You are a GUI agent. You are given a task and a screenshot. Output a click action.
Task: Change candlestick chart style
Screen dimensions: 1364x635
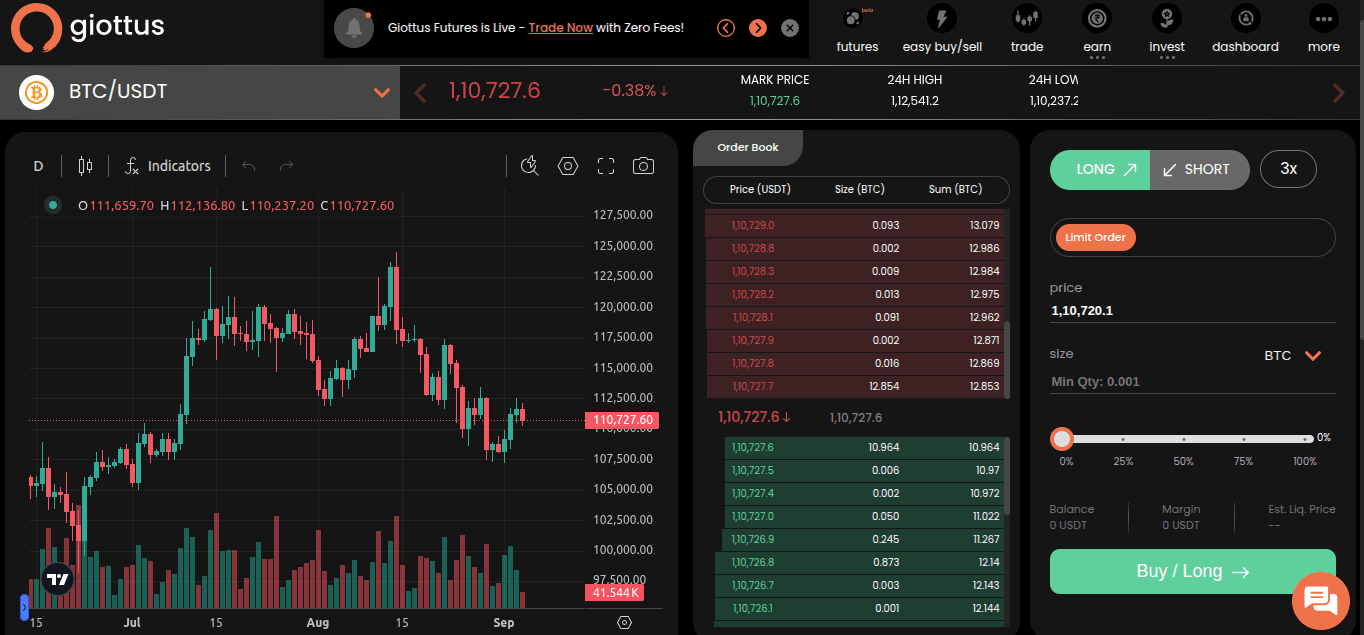(85, 166)
